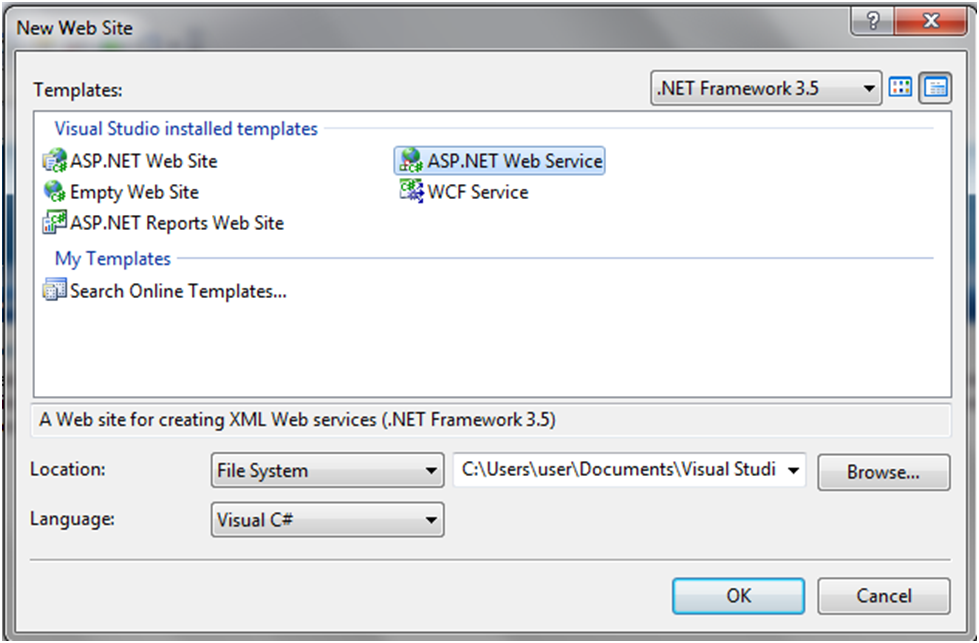Switch to small icons list view
Viewport: 979px width, 643px height.
coord(936,88)
